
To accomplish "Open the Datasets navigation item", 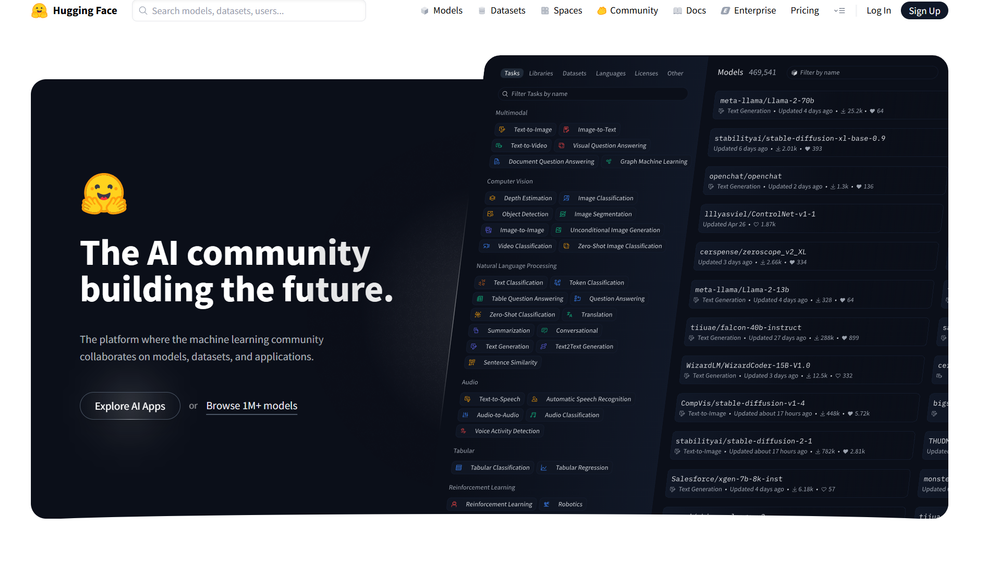I will click(501, 10).
